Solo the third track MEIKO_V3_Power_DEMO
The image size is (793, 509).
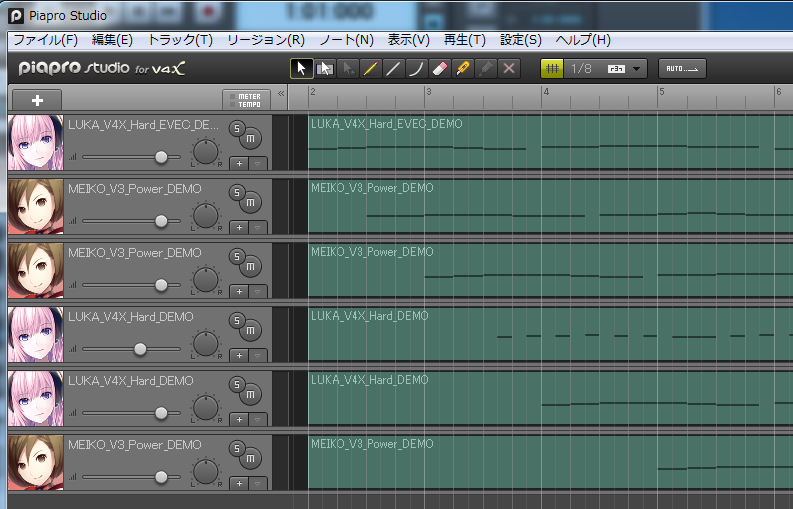tap(236, 257)
